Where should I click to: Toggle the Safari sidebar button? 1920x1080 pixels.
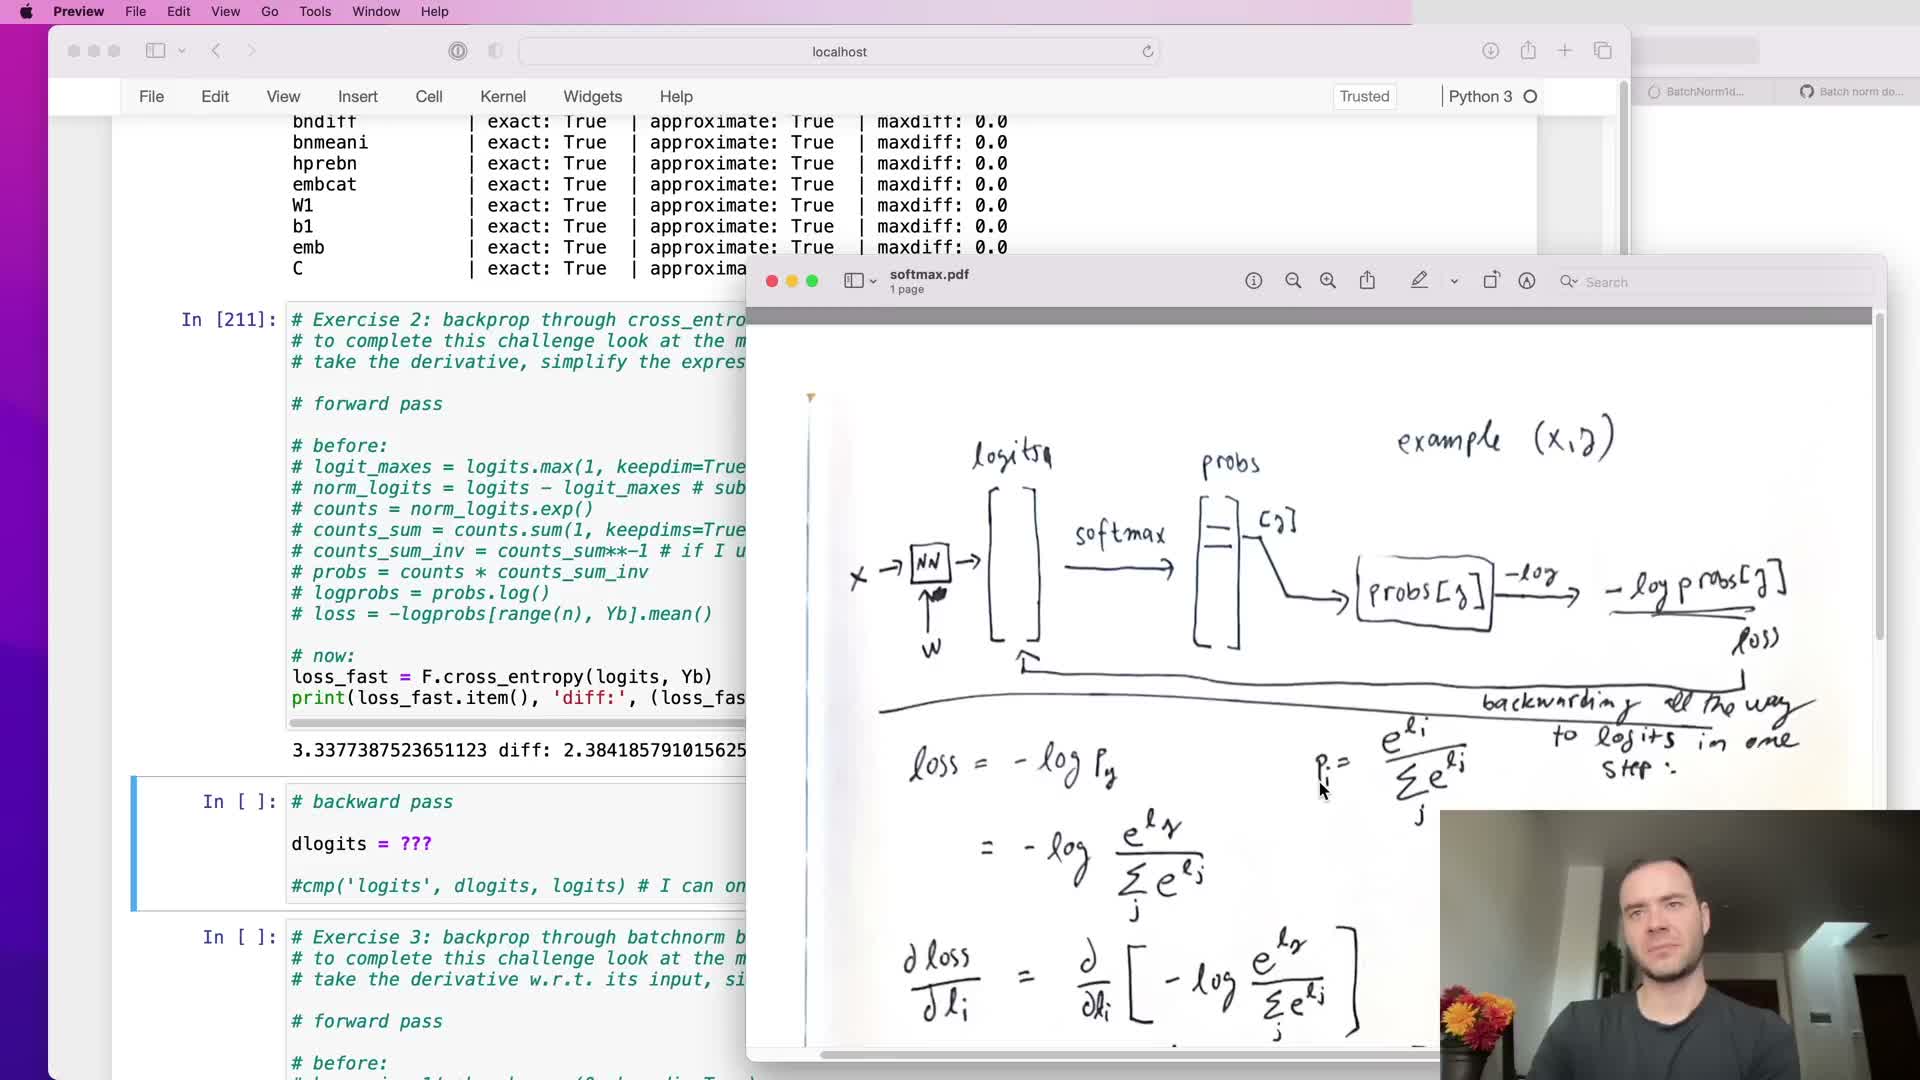coord(155,51)
